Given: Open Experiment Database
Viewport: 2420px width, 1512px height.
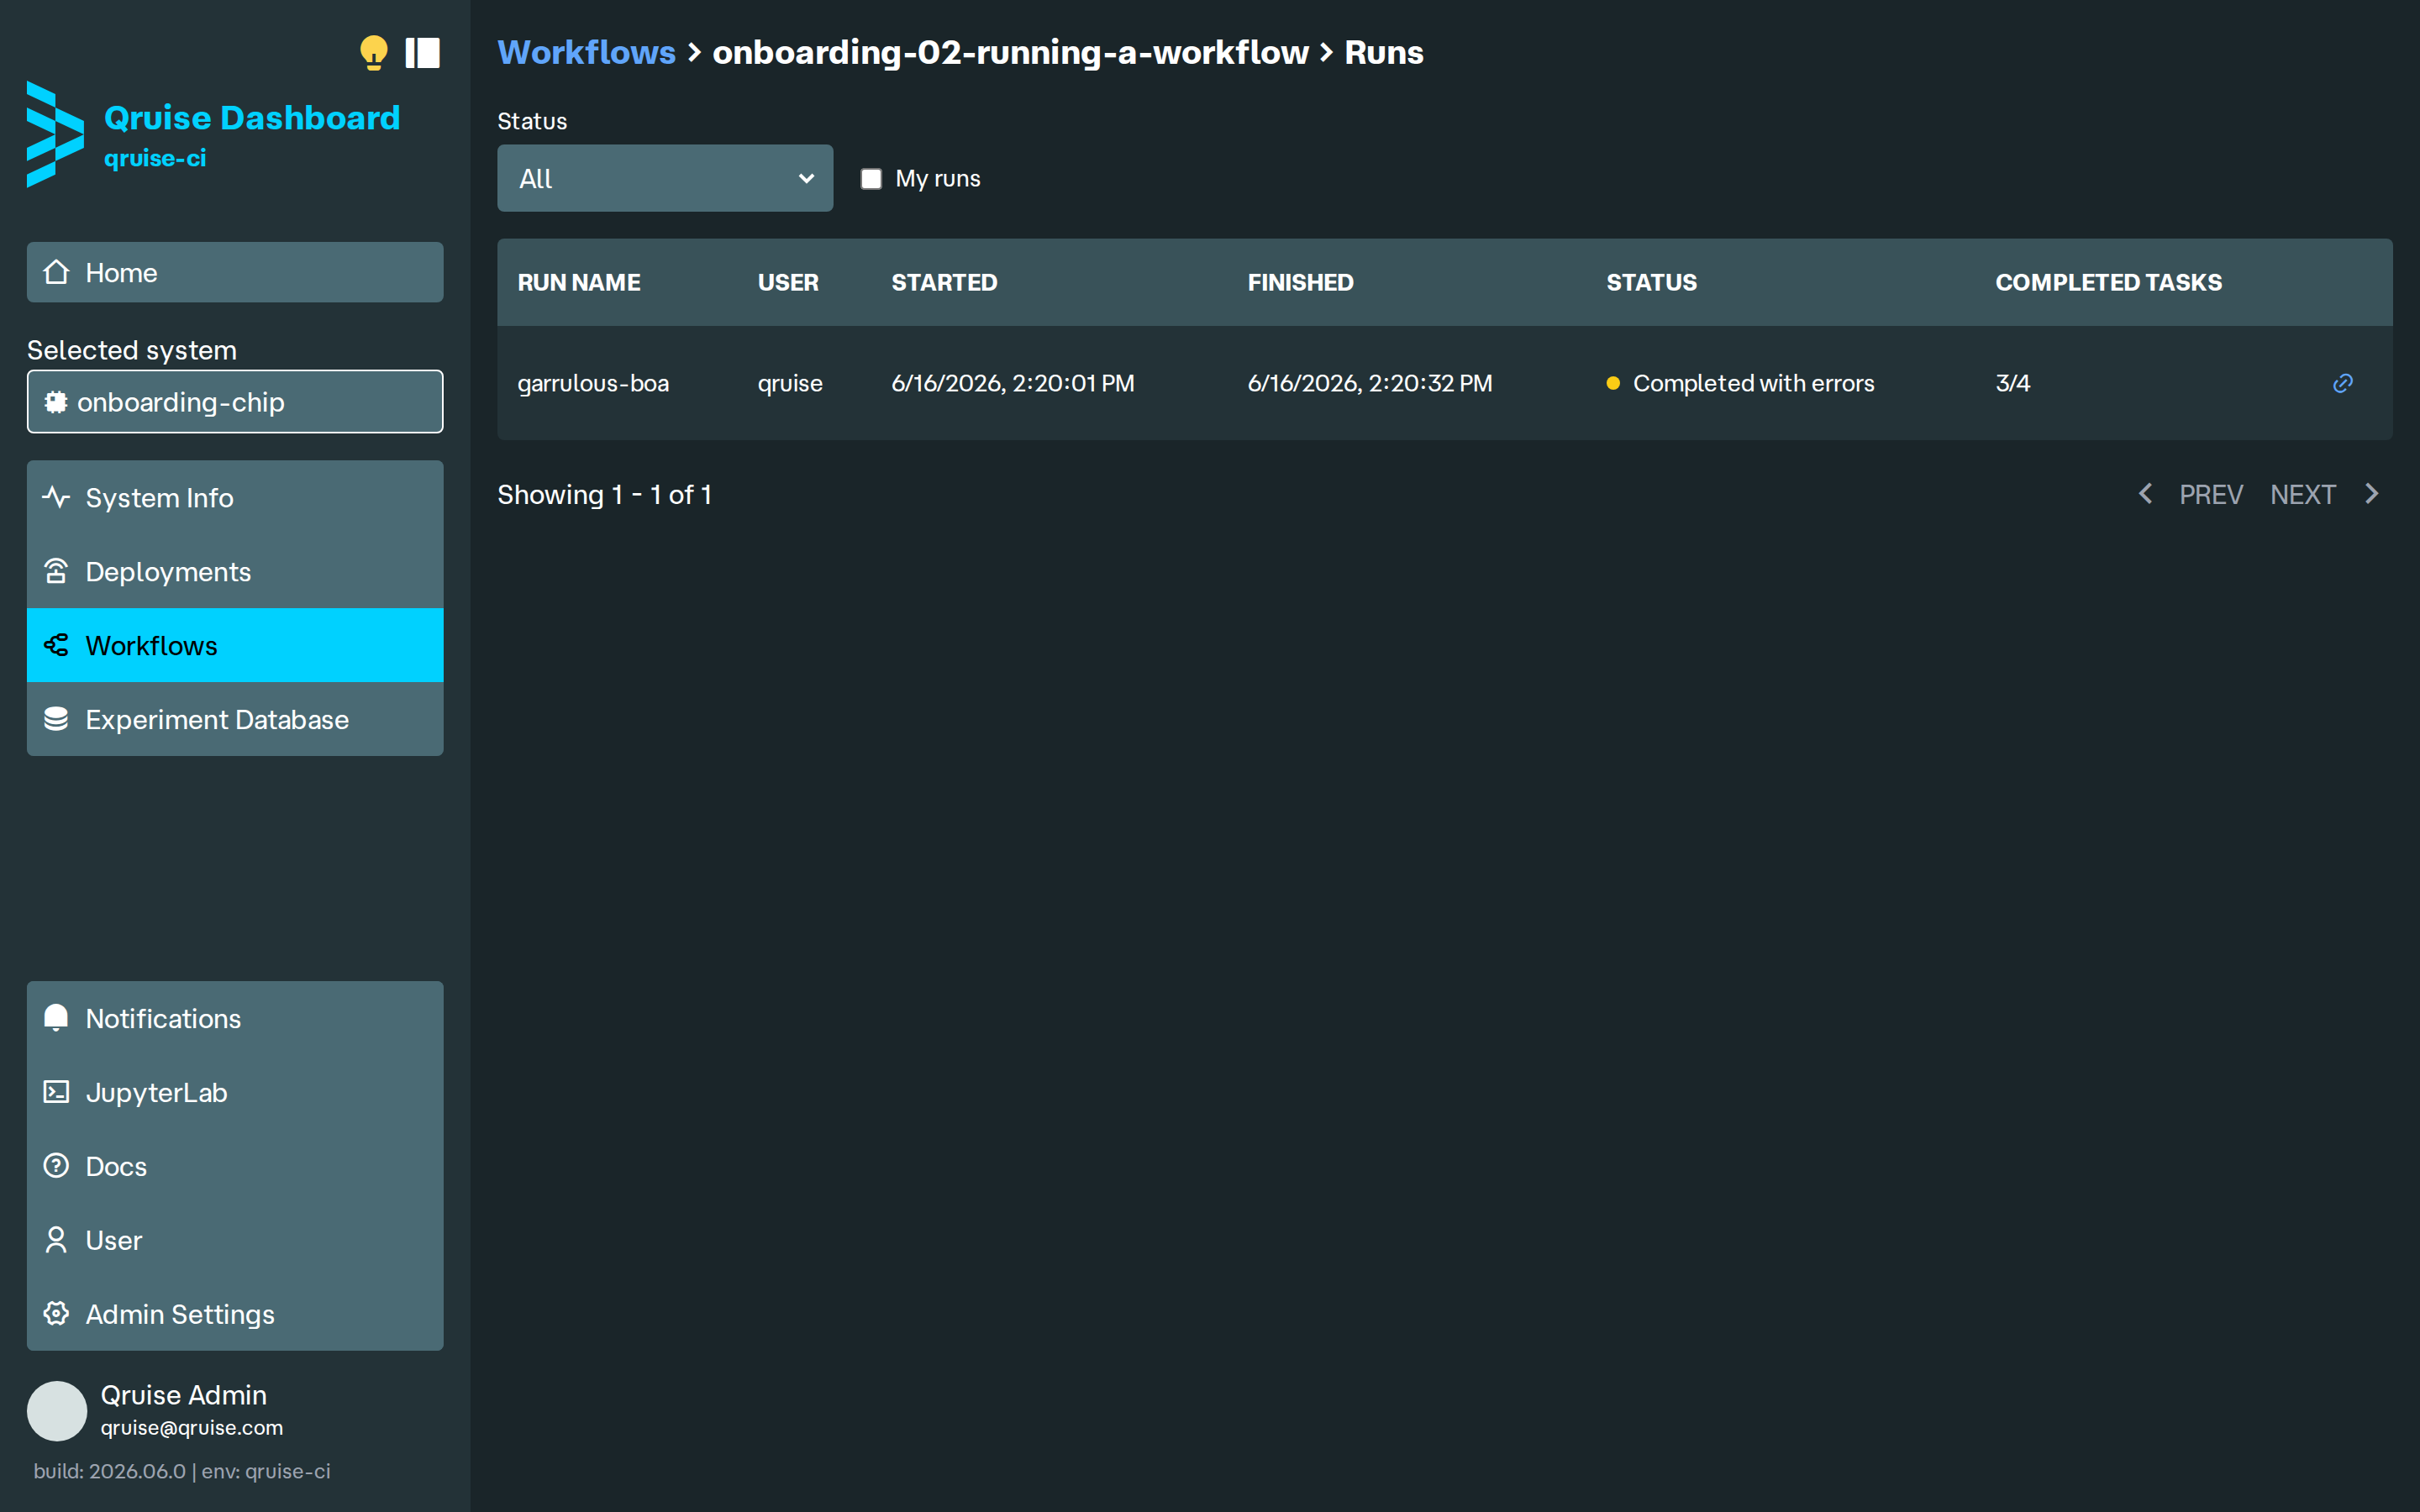Looking at the screenshot, I should tap(235, 719).
